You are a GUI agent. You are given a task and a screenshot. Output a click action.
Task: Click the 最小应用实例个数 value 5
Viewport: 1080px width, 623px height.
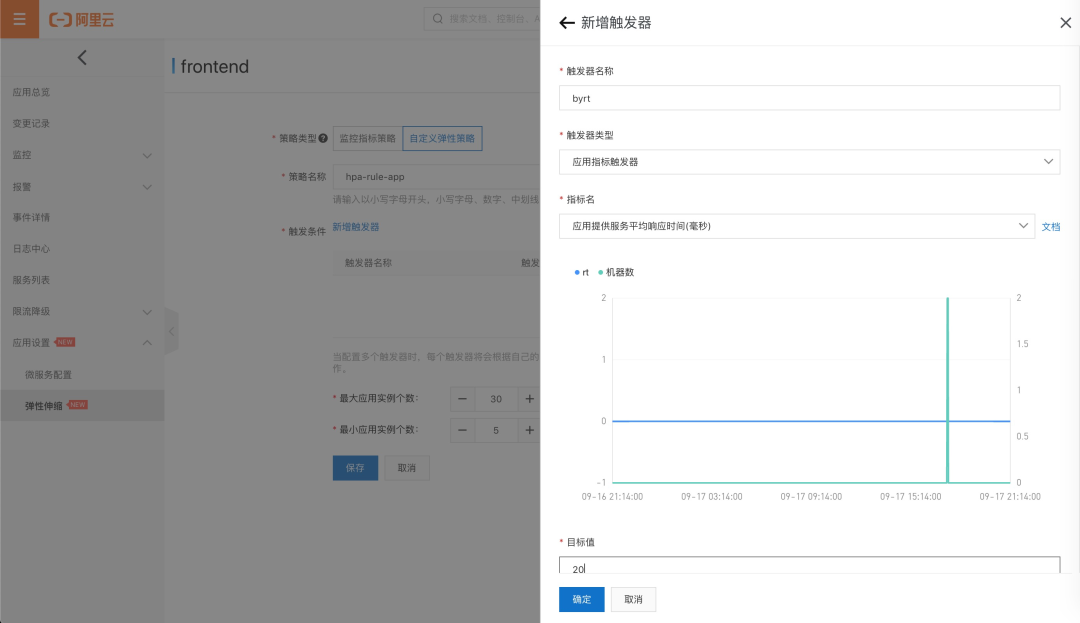pyautogui.click(x=496, y=430)
